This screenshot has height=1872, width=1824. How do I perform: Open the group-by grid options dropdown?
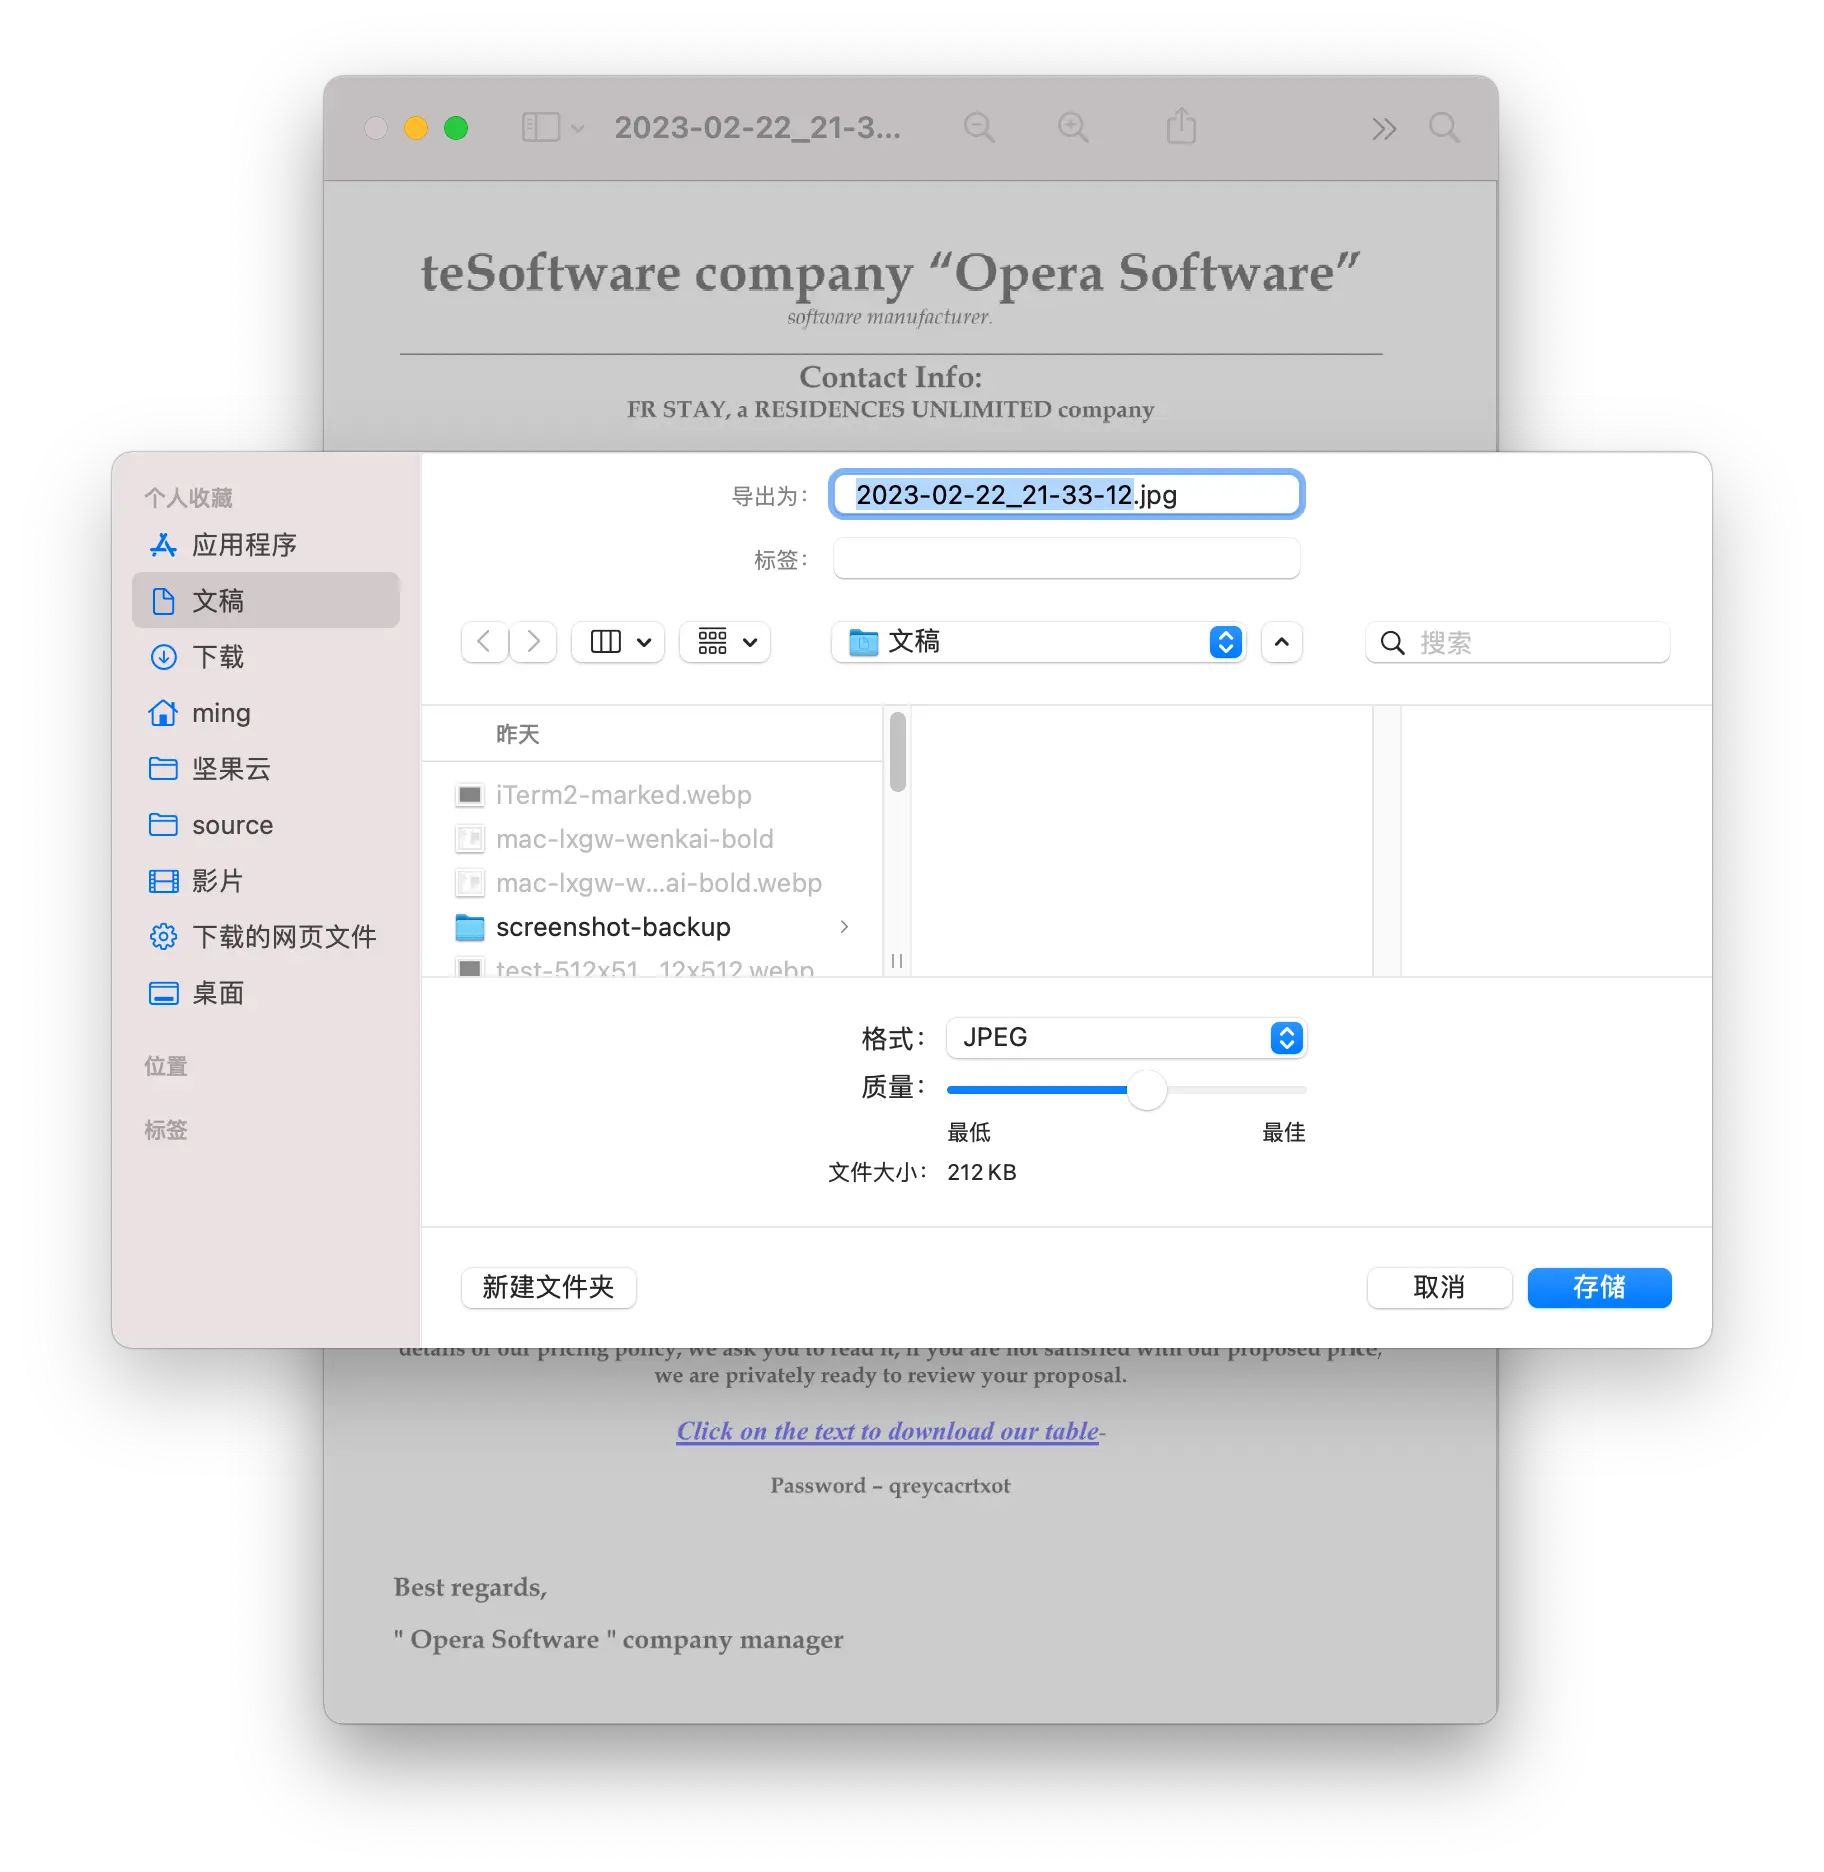(x=726, y=642)
